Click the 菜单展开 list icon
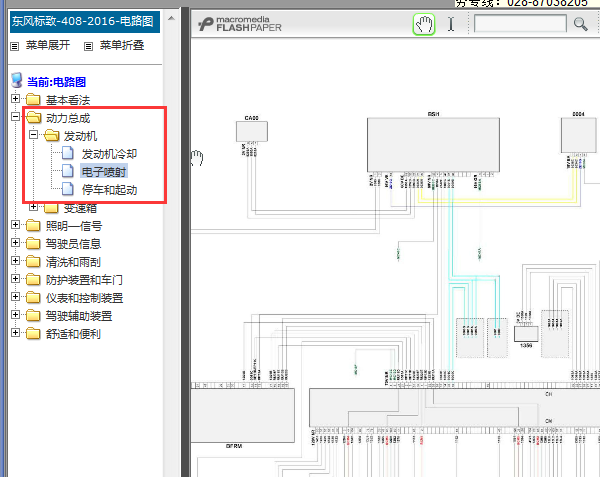This screenshot has height=477, width=600. click(15, 46)
